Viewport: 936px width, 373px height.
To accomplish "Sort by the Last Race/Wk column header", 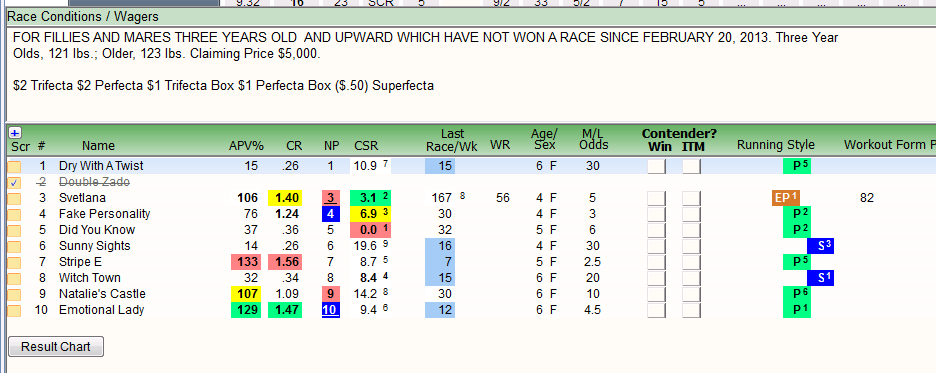I will coord(451,140).
